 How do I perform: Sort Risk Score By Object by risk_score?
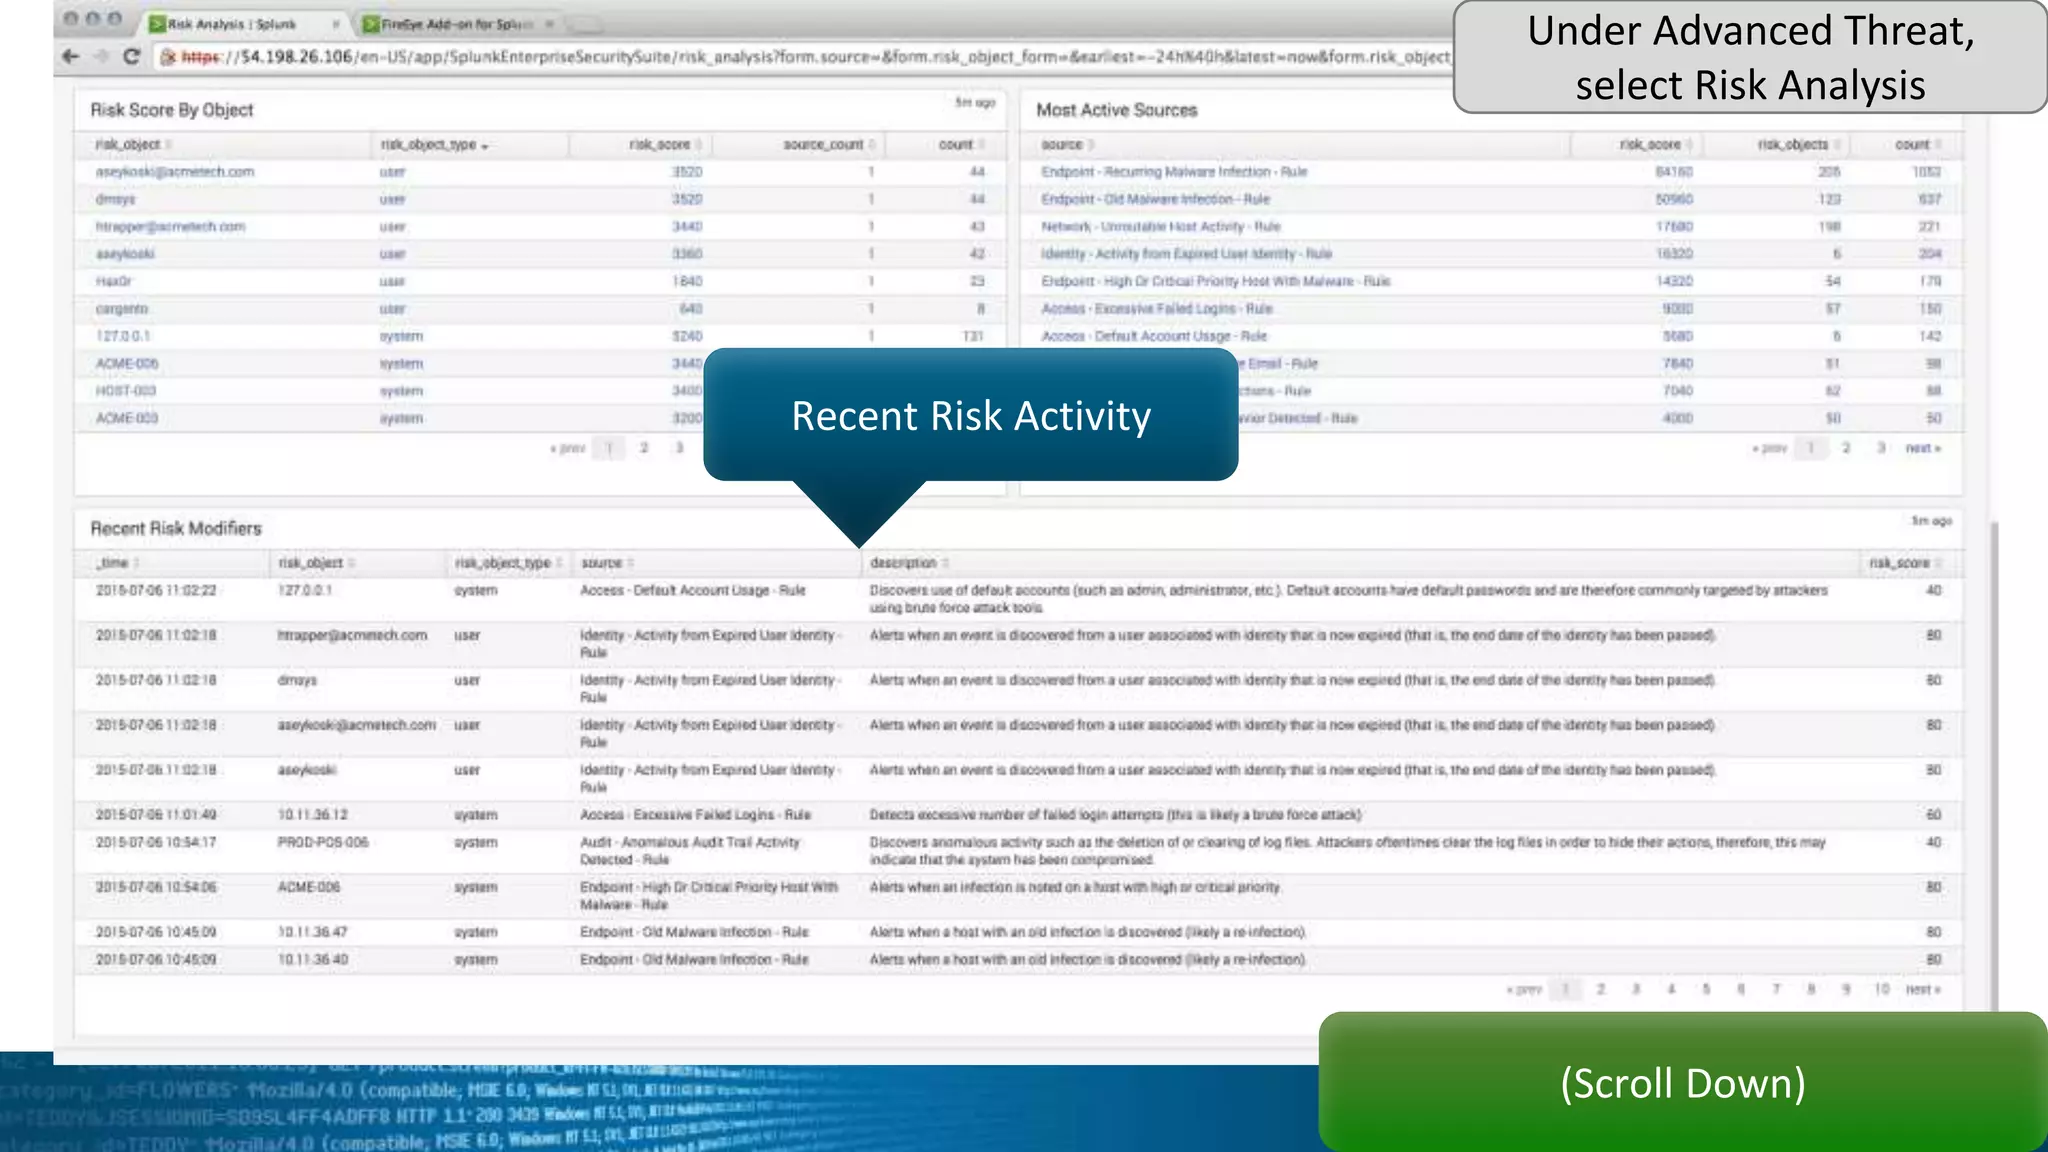664,145
